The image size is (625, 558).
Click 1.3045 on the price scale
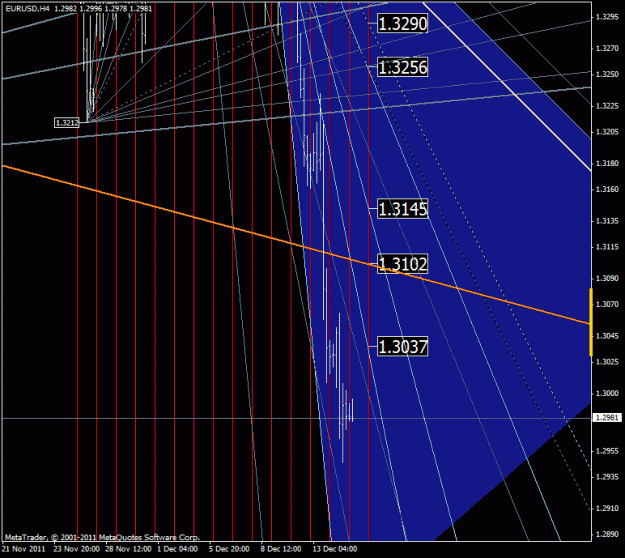point(607,336)
